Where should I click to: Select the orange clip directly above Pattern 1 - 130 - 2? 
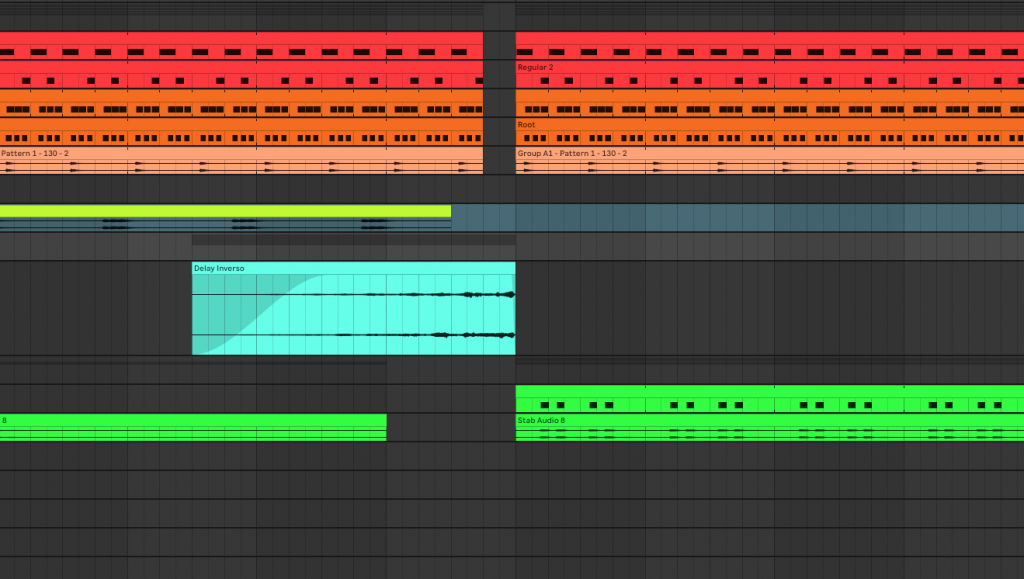[x=241, y=131]
